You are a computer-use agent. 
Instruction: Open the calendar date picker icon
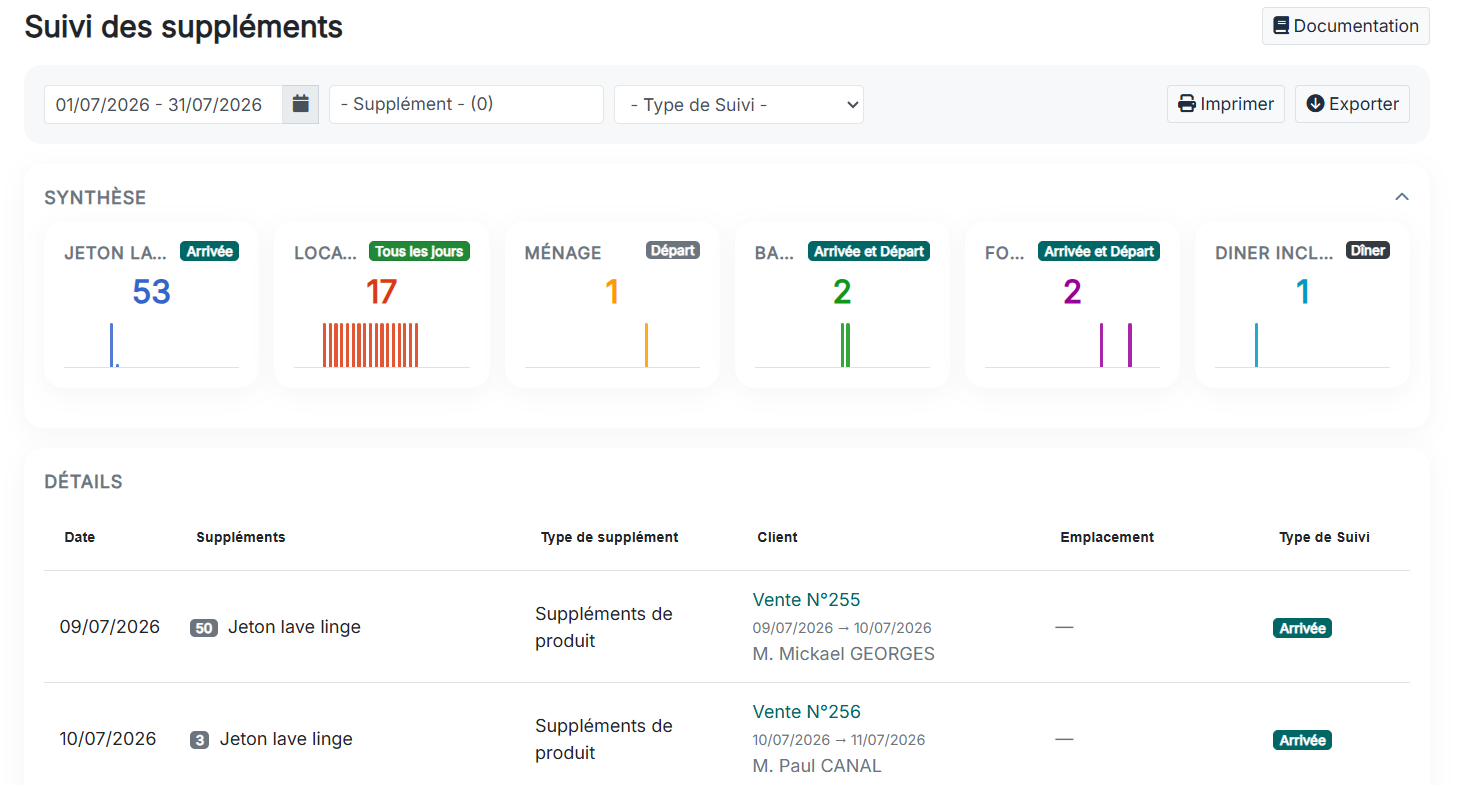point(300,104)
